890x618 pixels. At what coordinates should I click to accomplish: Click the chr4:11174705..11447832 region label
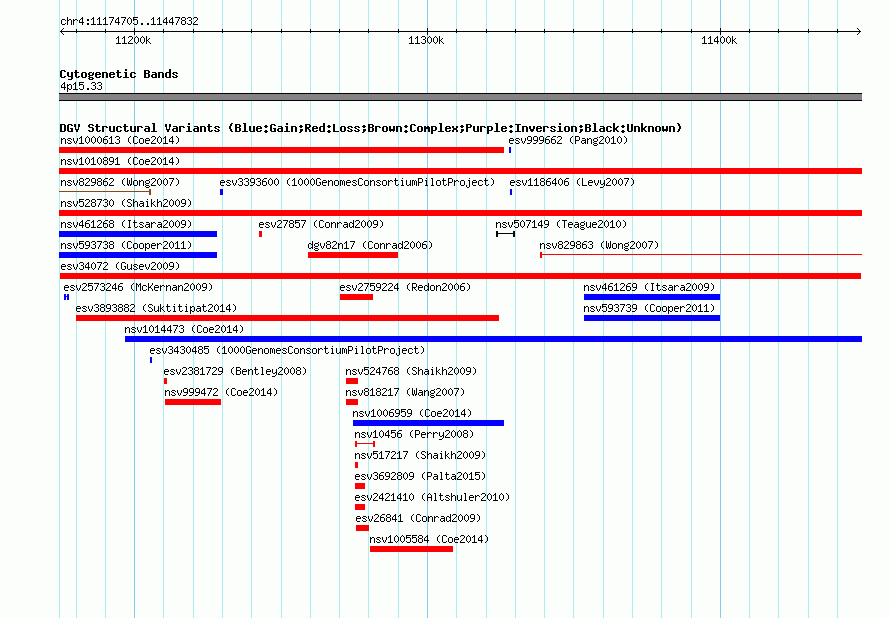click(x=129, y=21)
